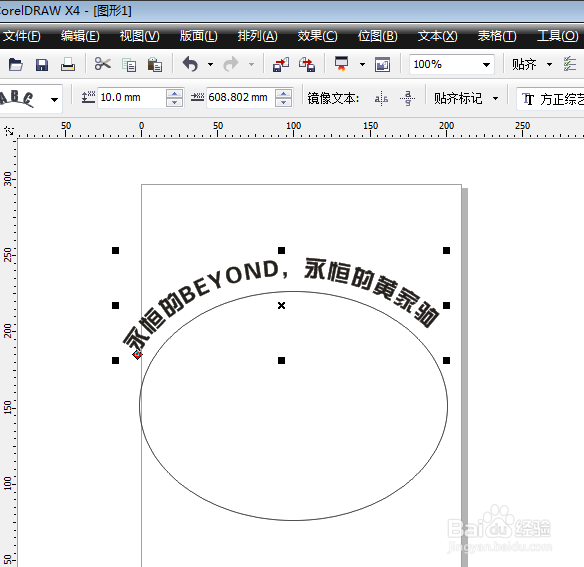Screen dimensions: 584x567
Task: Click the Open folder icon
Action: pyautogui.click(x=16, y=64)
